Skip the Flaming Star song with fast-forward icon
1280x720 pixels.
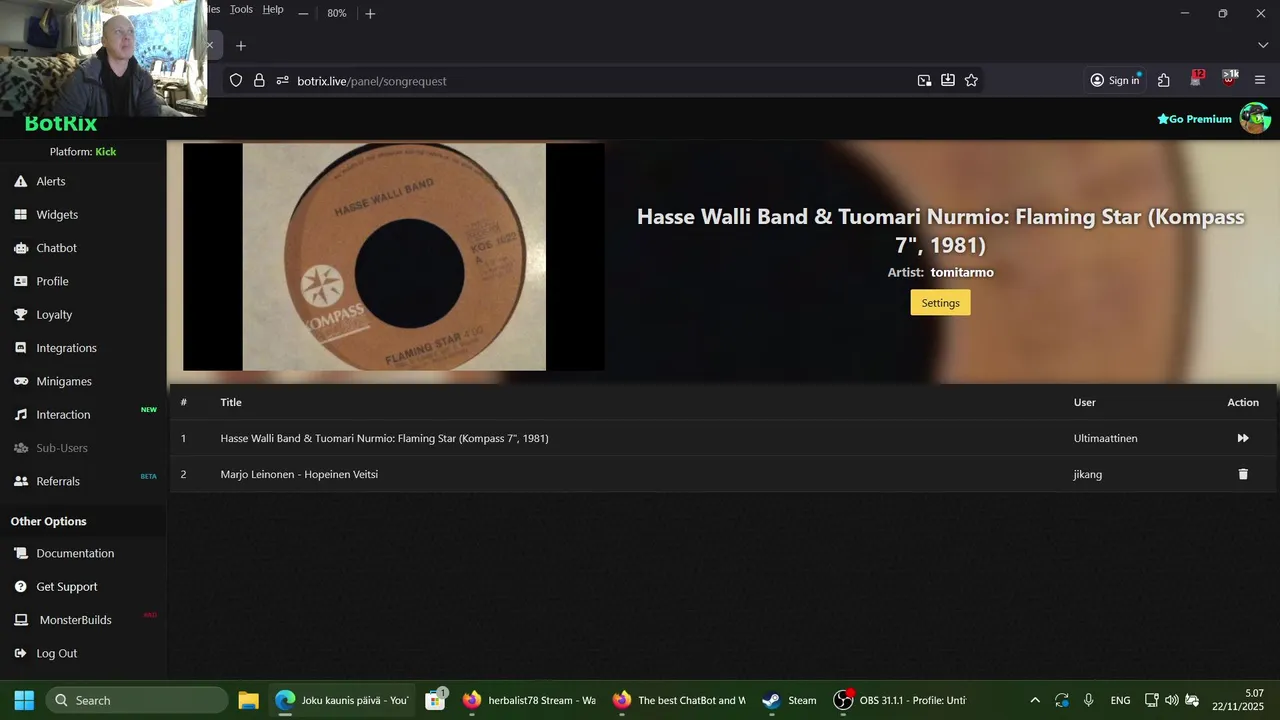(x=1243, y=438)
